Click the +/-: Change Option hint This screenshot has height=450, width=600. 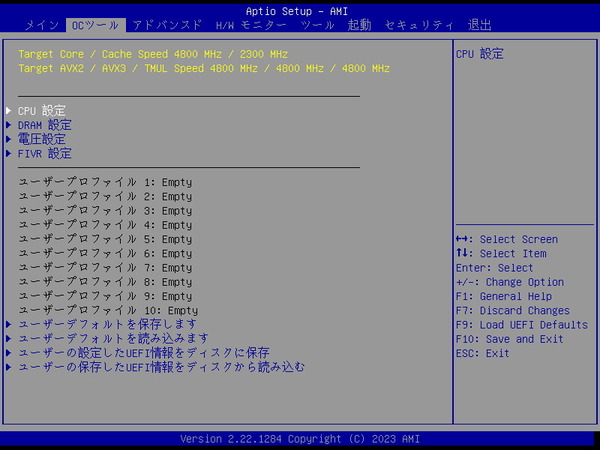(x=510, y=282)
